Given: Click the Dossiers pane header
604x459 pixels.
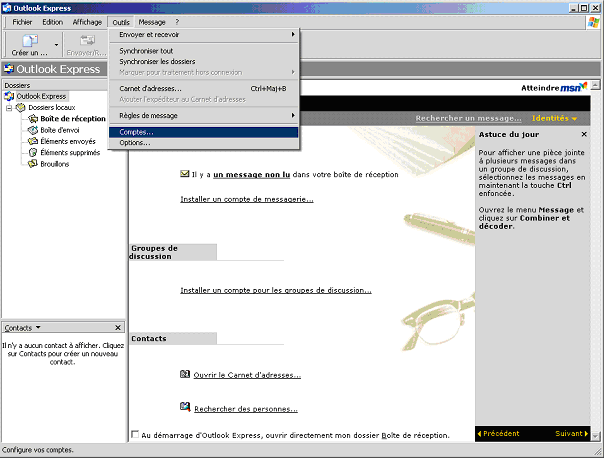Looking at the screenshot, I should pyautogui.click(x=55, y=85).
